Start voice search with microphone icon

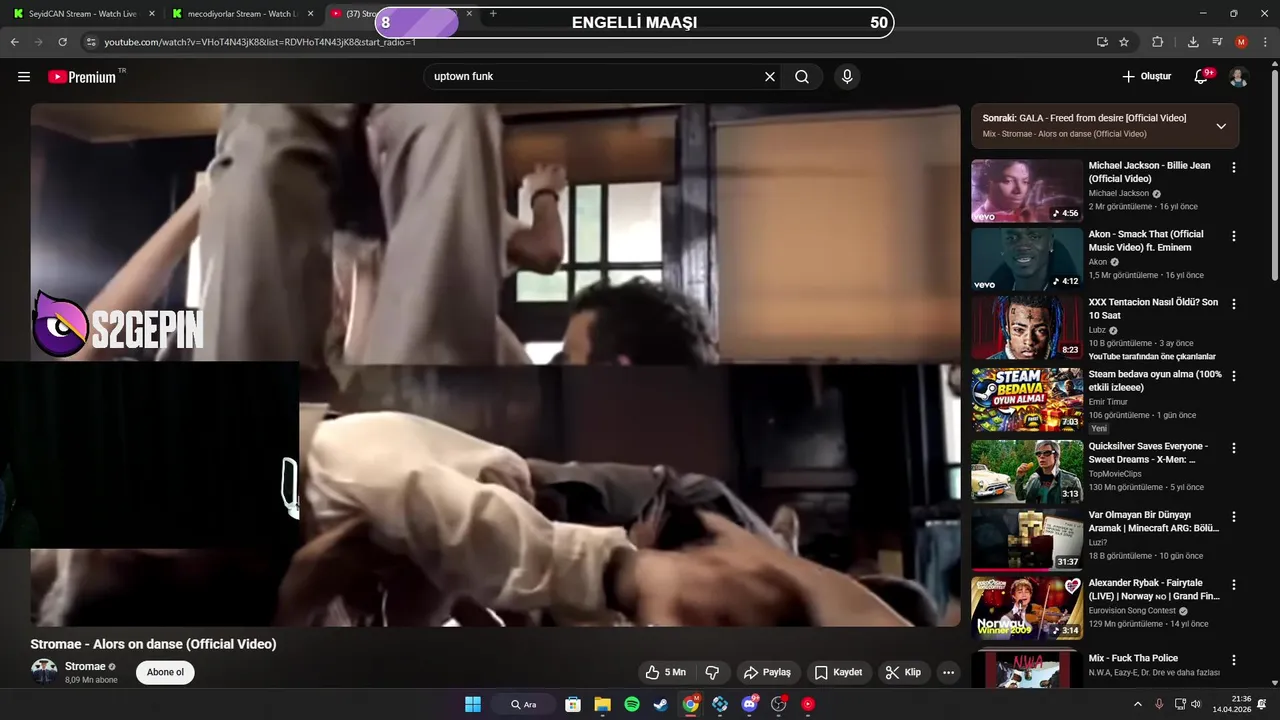click(x=847, y=77)
